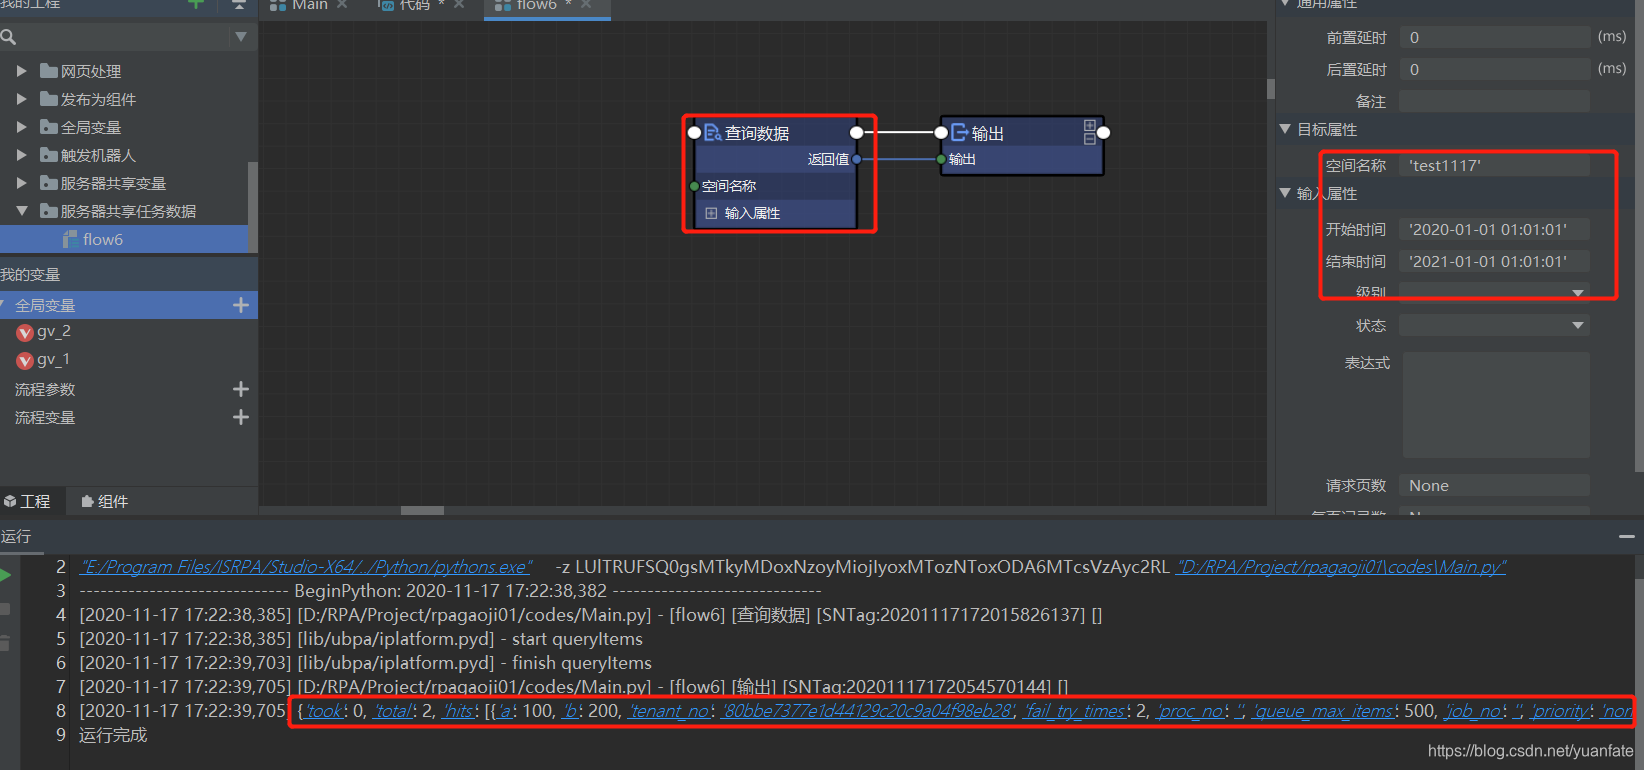This screenshot has width=1644, height=770.
Task: Collapse the 目标属性 section
Action: coord(1285,129)
